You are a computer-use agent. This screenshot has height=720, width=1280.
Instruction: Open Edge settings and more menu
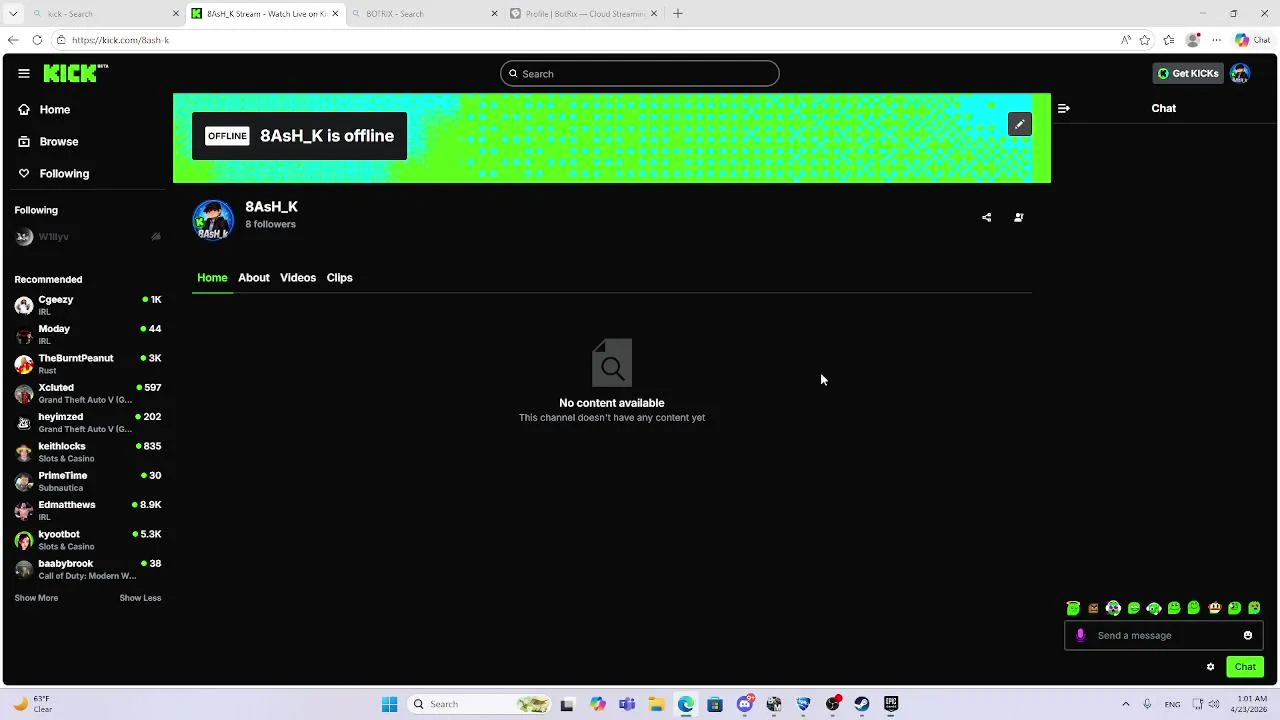point(1217,40)
